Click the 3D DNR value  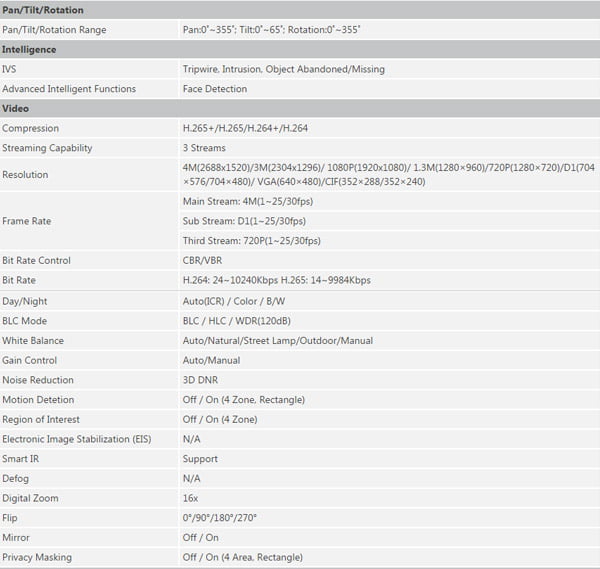[x=202, y=380]
